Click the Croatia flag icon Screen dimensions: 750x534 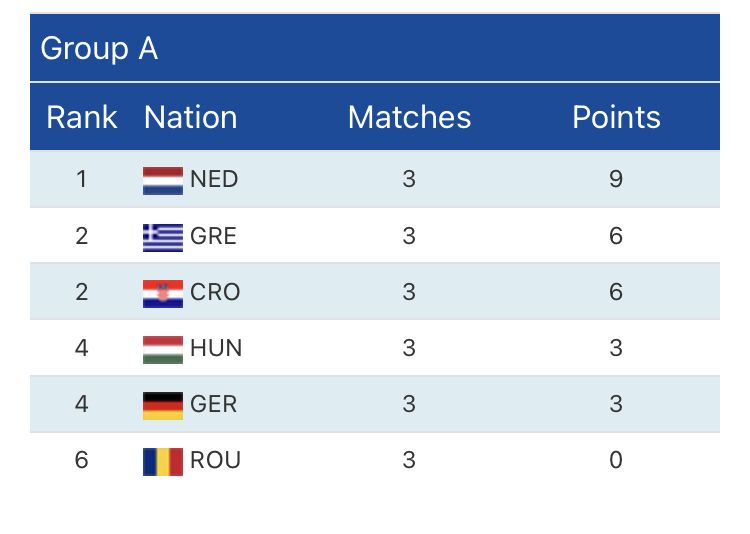coord(163,292)
